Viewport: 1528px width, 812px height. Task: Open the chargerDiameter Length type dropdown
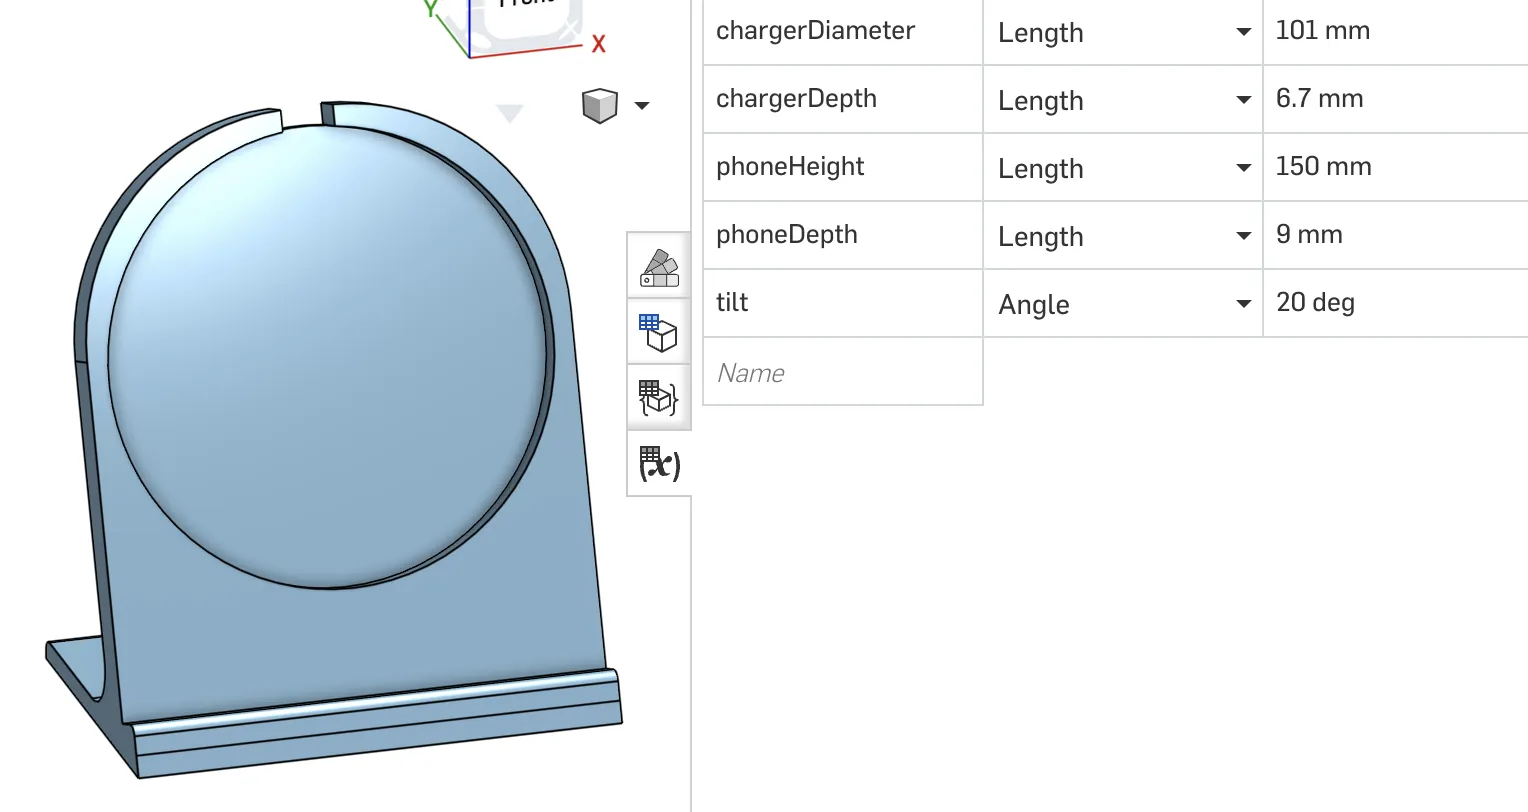pos(1243,32)
